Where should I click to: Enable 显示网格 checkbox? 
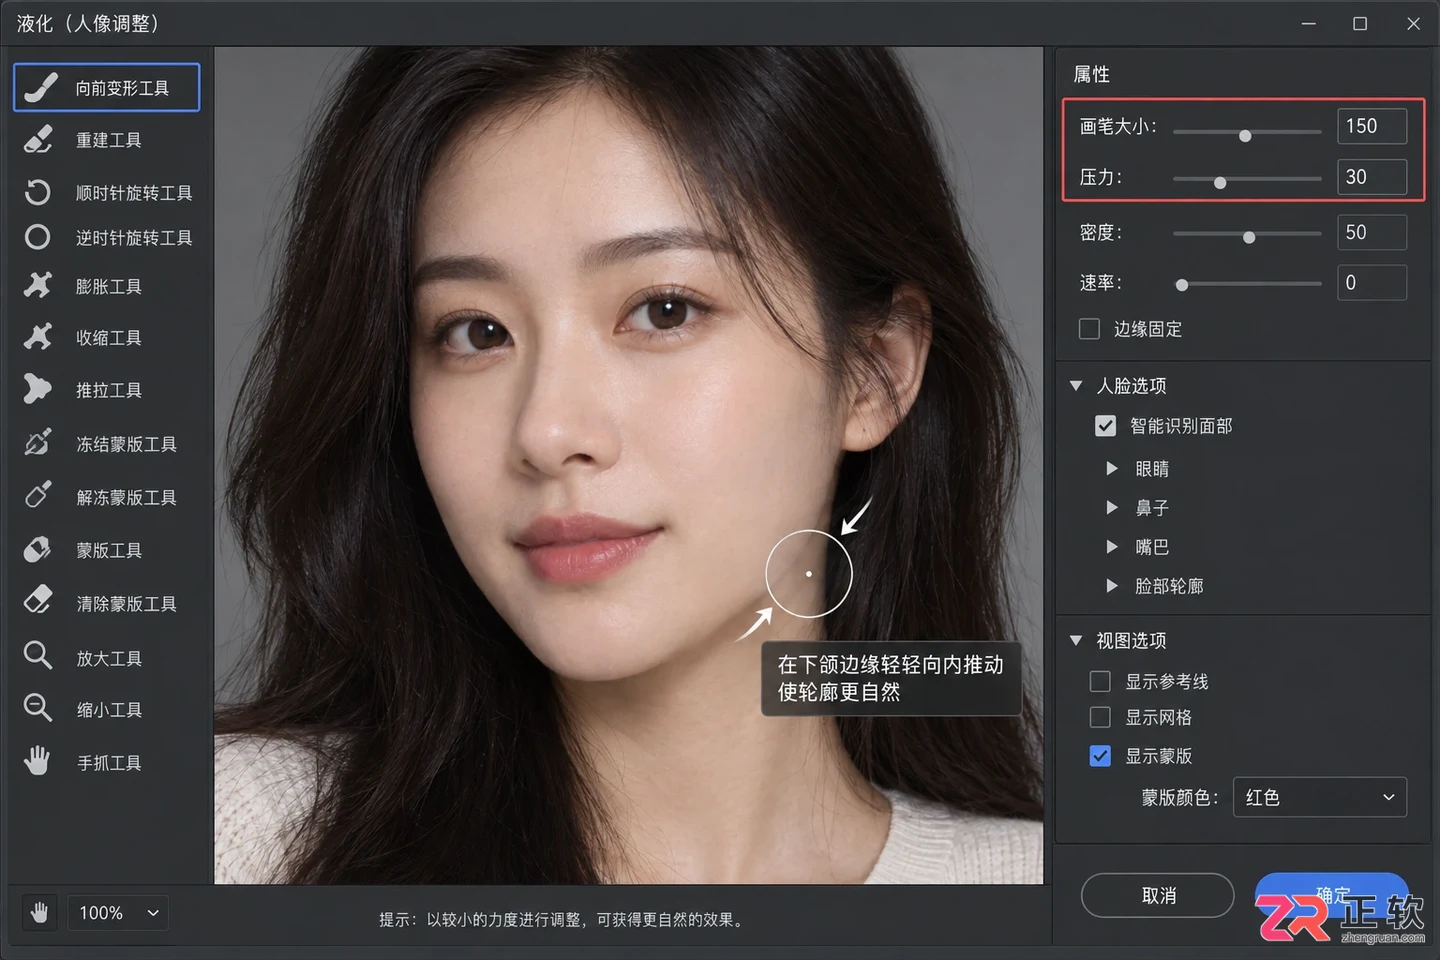[x=1100, y=717]
